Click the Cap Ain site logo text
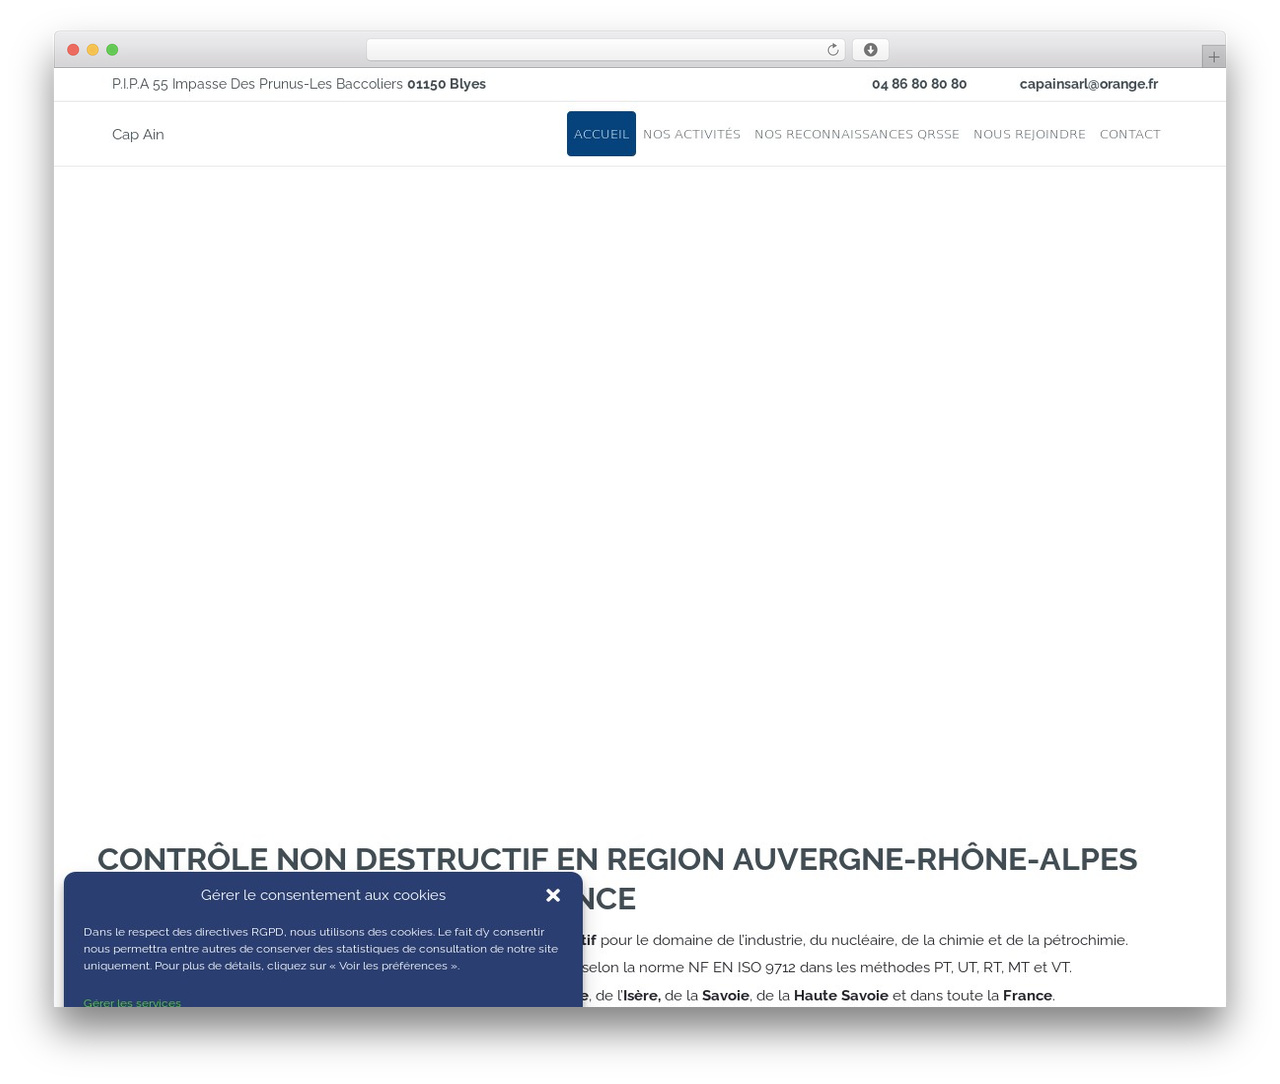Viewport: 1280px width, 1084px height. 138,134
